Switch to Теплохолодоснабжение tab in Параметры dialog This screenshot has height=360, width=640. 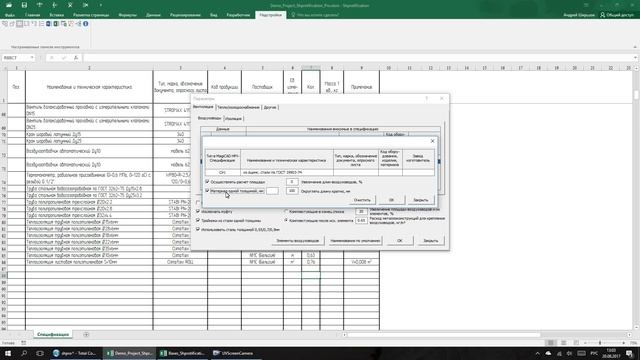(x=238, y=107)
